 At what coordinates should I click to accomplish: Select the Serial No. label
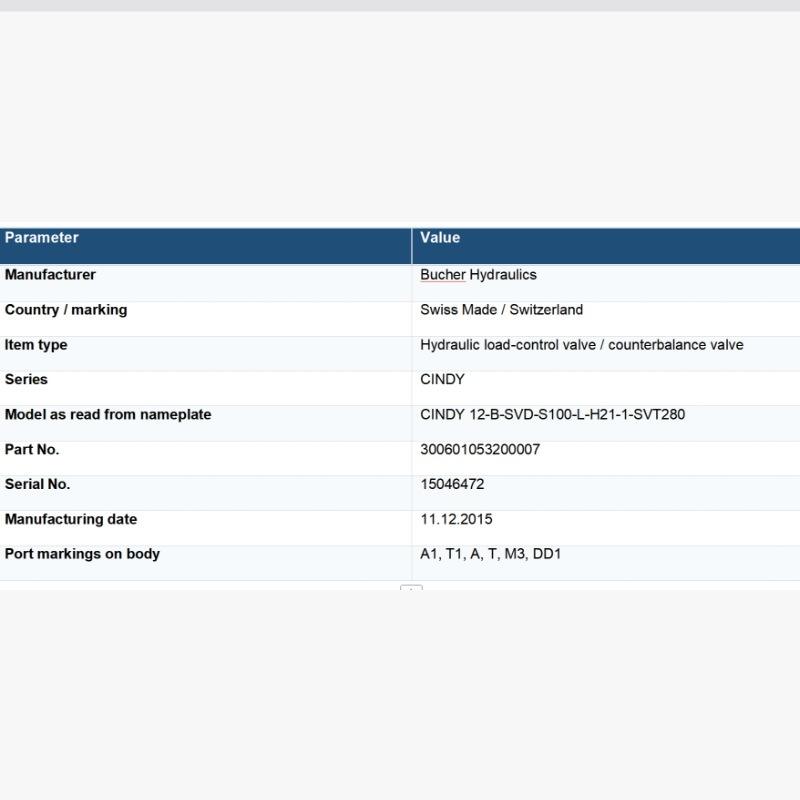pos(37,484)
